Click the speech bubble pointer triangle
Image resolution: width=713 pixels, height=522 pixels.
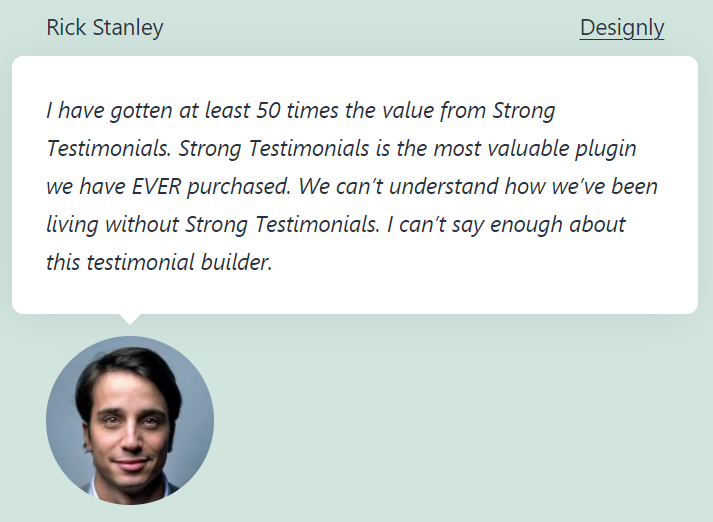pyautogui.click(x=130, y=319)
